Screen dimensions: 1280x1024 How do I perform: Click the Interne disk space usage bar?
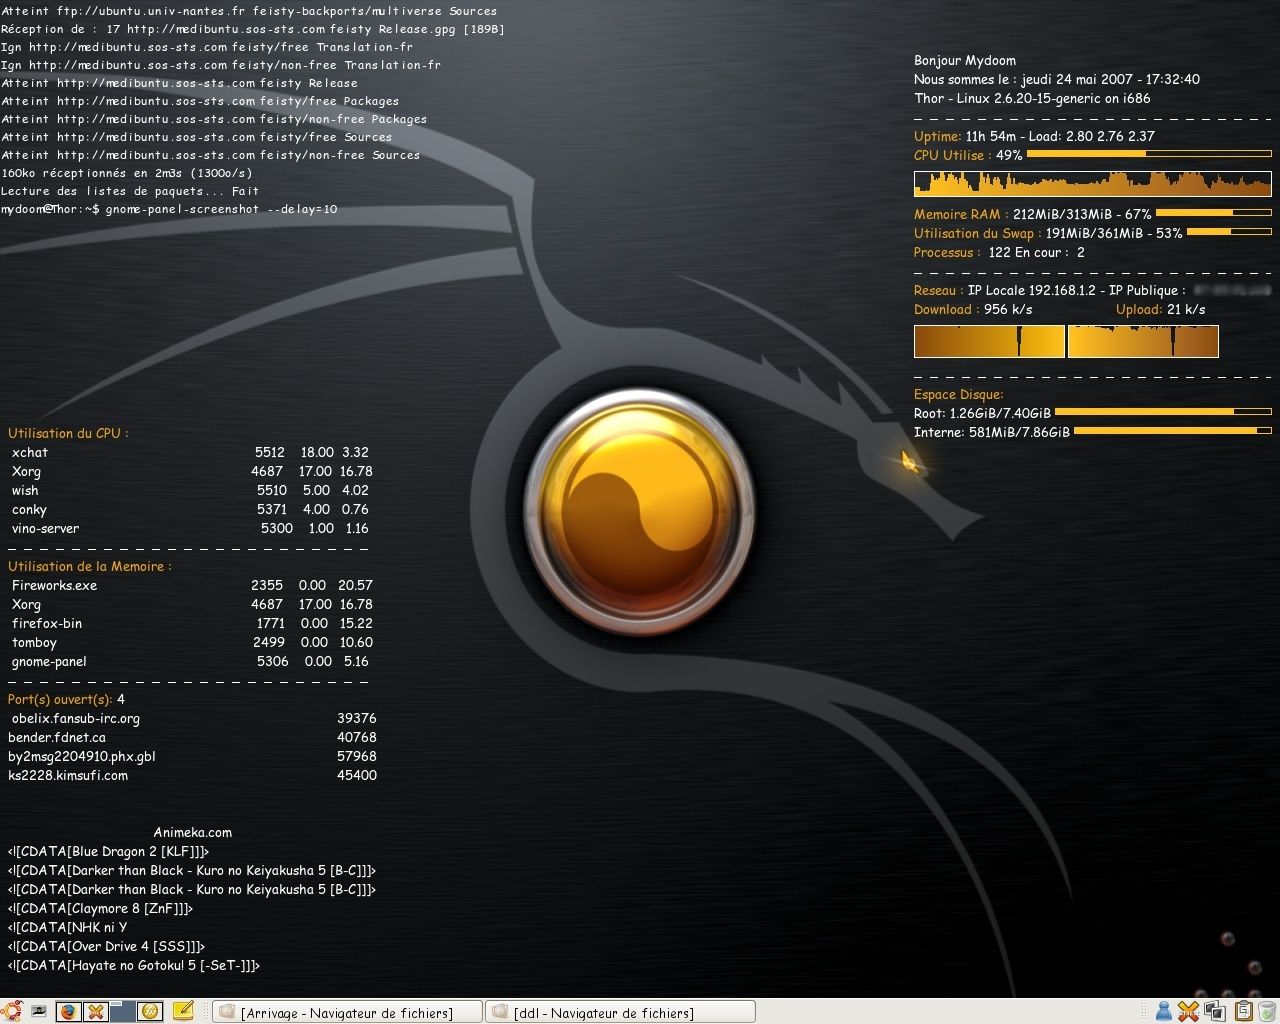pyautogui.click(x=1173, y=430)
